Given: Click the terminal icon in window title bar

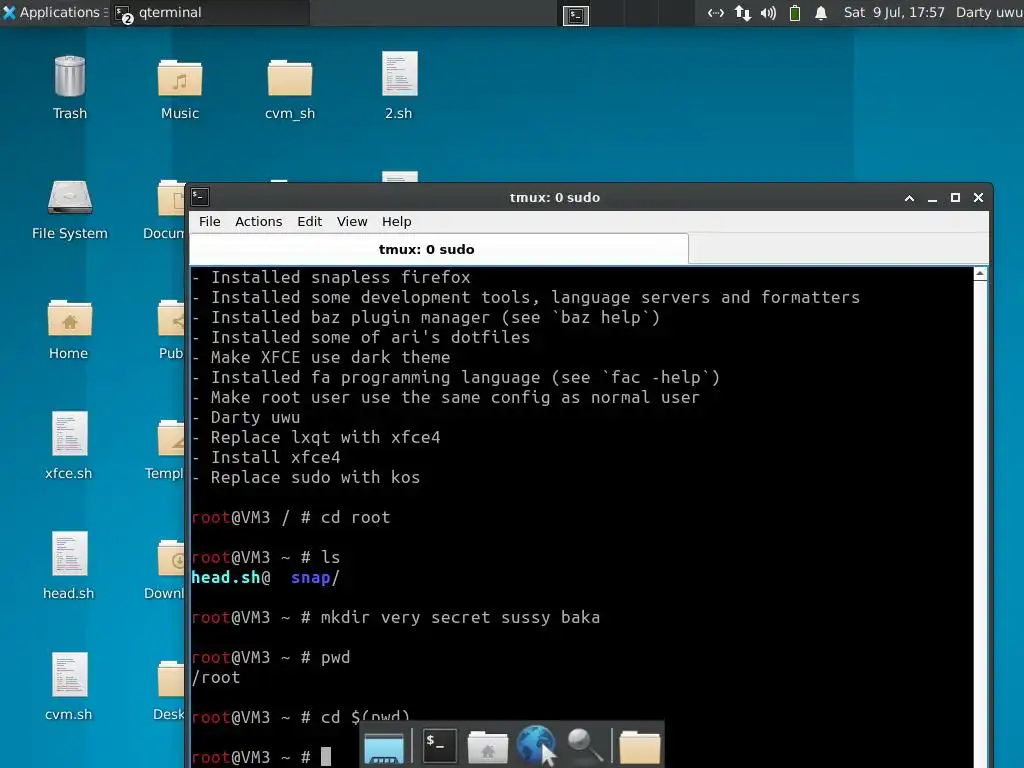Looking at the screenshot, I should point(200,197).
